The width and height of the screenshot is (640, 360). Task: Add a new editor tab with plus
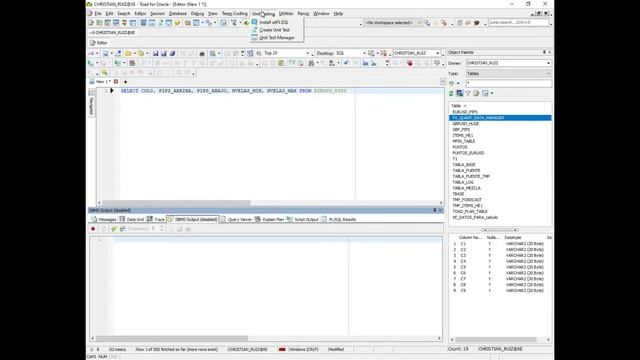pyautogui.click(x=125, y=82)
